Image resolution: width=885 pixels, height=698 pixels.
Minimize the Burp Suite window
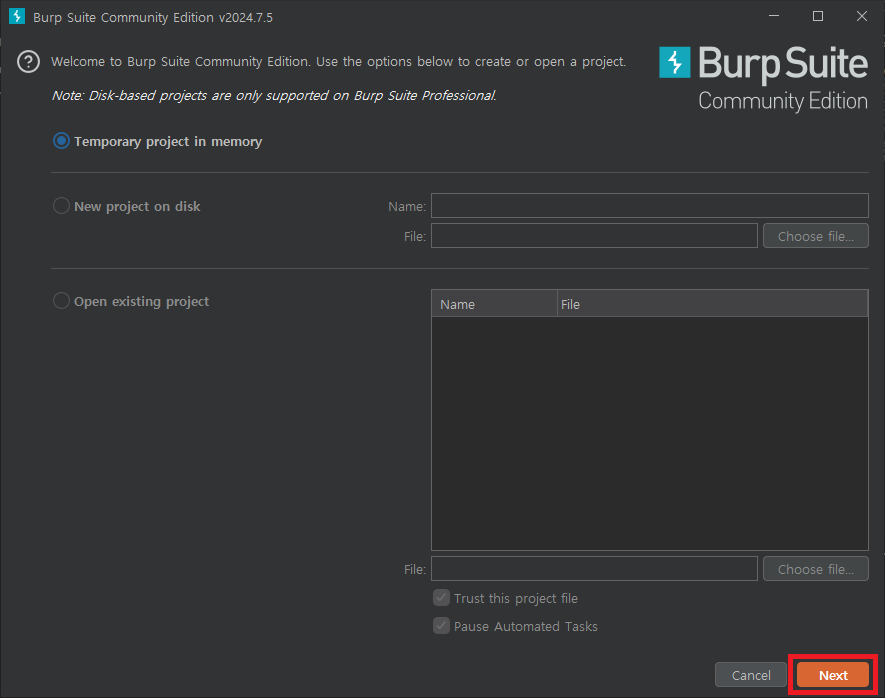click(x=774, y=16)
